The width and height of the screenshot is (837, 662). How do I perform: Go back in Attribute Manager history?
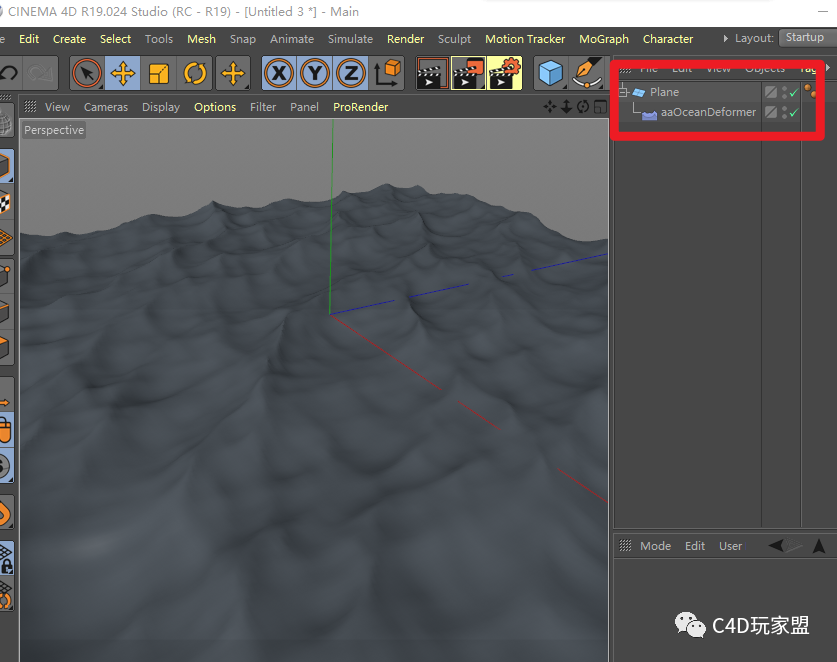coord(777,546)
